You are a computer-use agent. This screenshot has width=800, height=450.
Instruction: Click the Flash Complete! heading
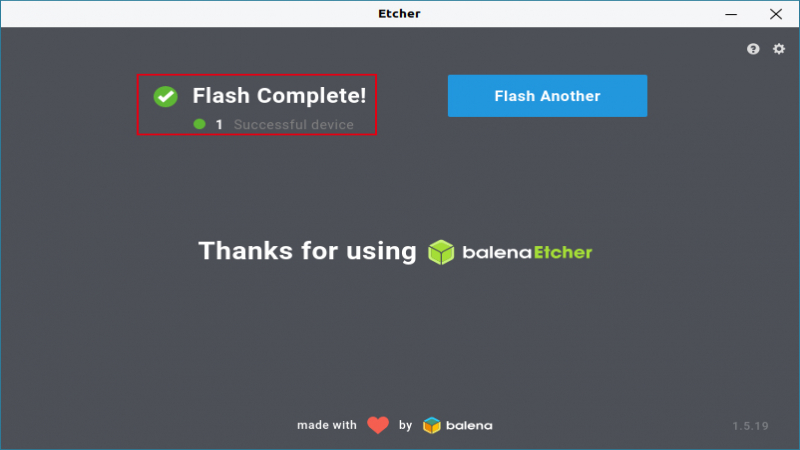tap(279, 95)
